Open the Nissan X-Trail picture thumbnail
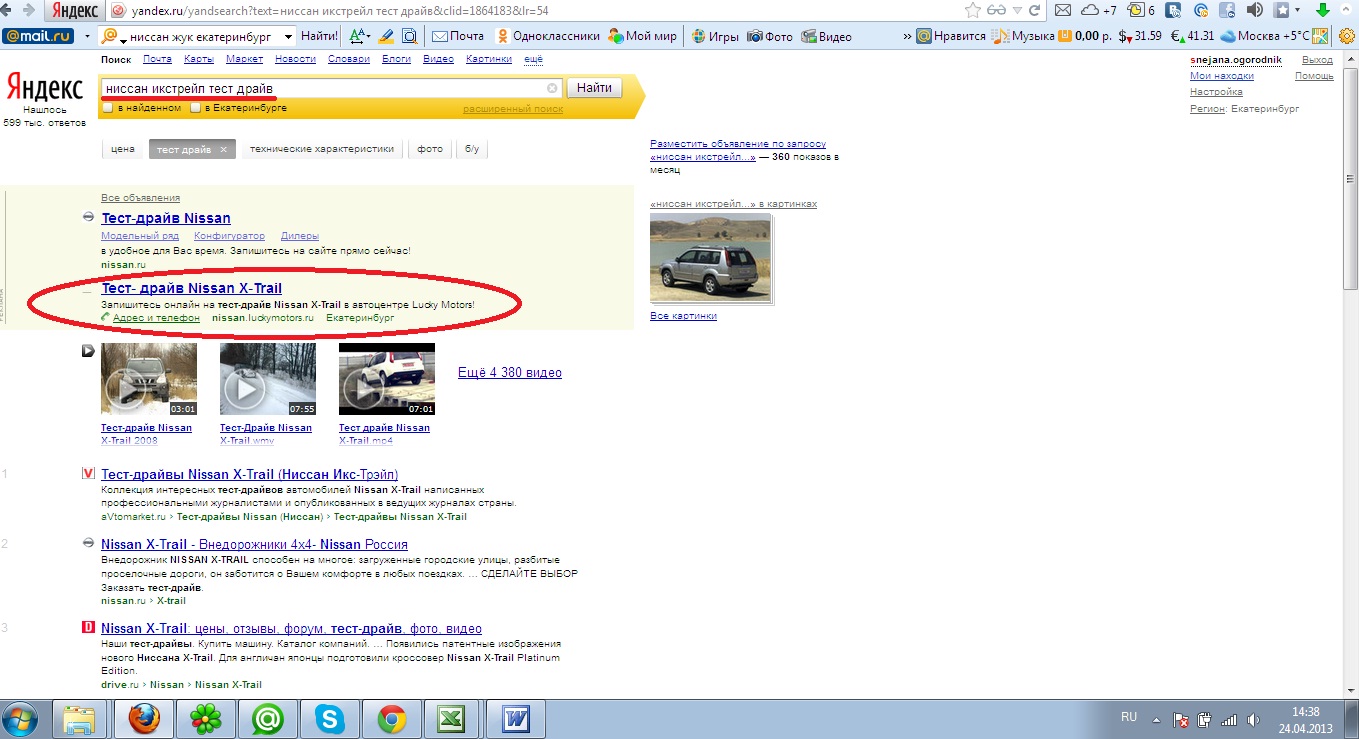This screenshot has height=739, width=1359. pyautogui.click(x=710, y=257)
